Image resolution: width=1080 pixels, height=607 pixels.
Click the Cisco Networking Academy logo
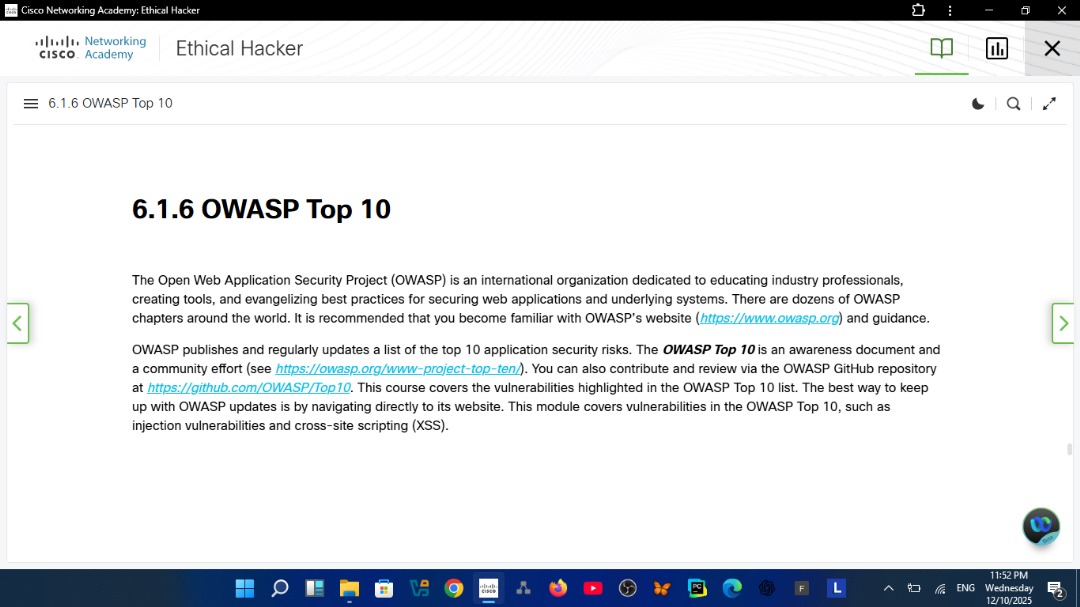[91, 48]
